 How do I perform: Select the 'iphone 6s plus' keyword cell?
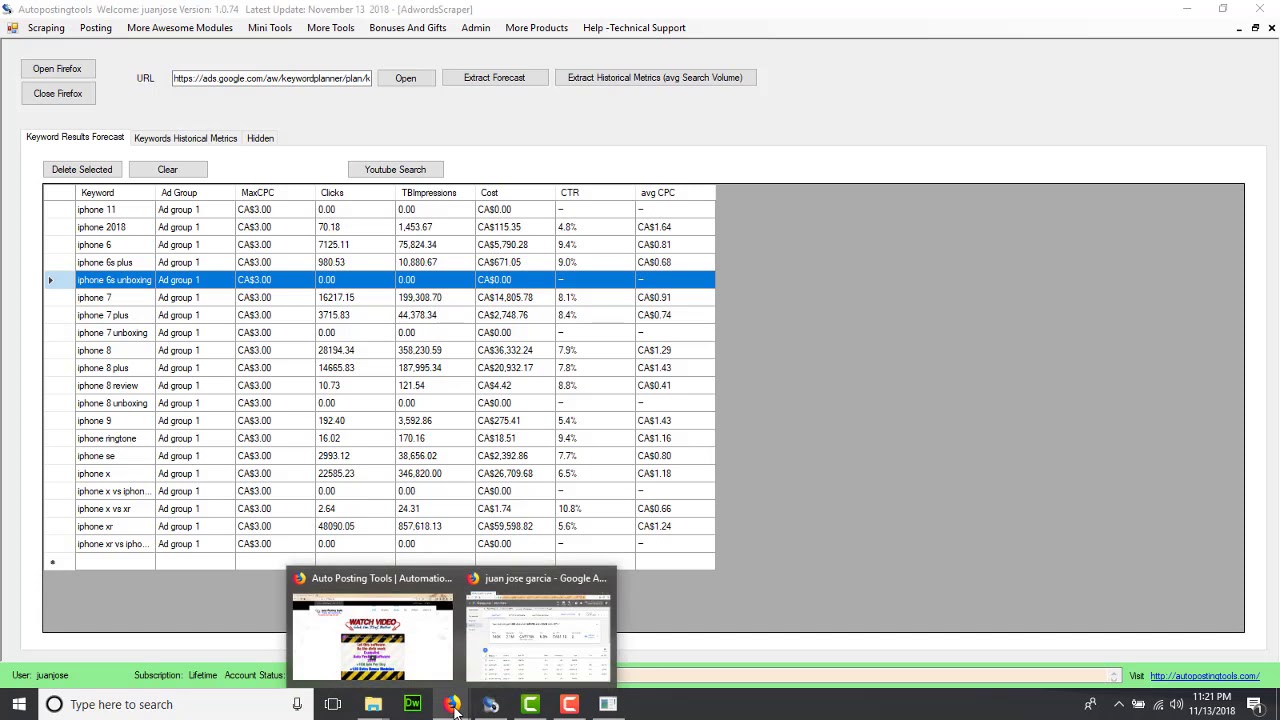coord(115,263)
